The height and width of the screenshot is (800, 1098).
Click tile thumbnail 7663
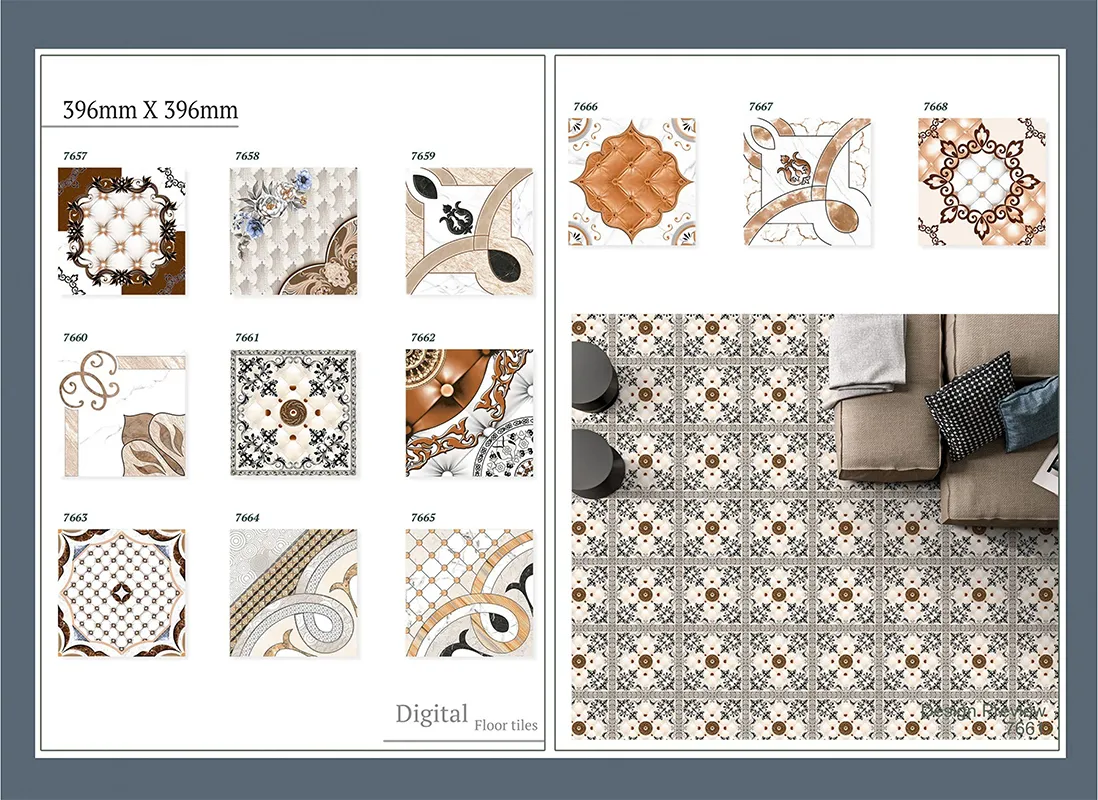coord(121,593)
